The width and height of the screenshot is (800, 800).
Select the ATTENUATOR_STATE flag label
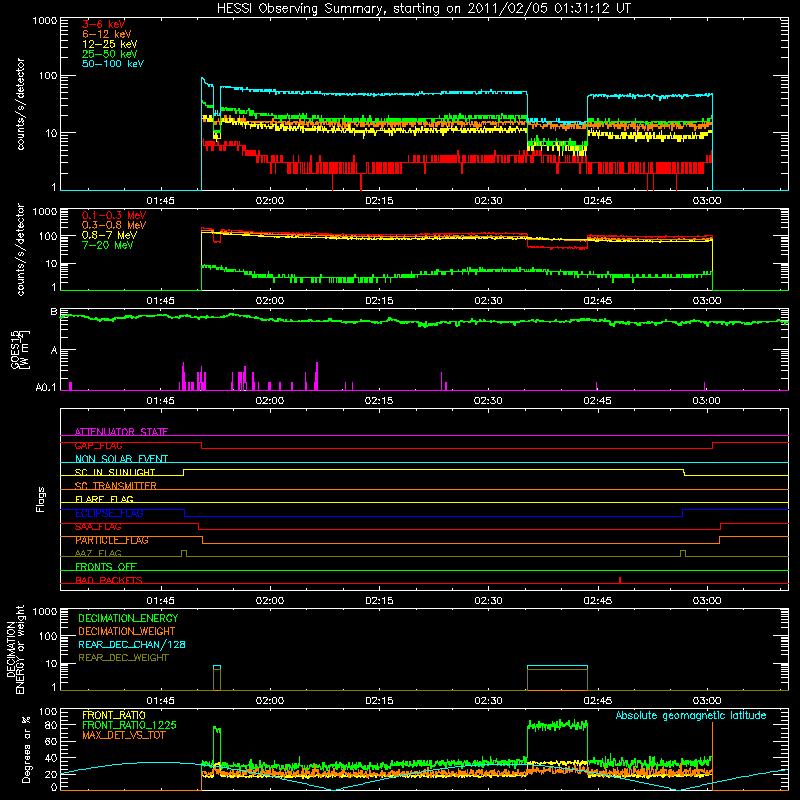pyautogui.click(x=121, y=432)
